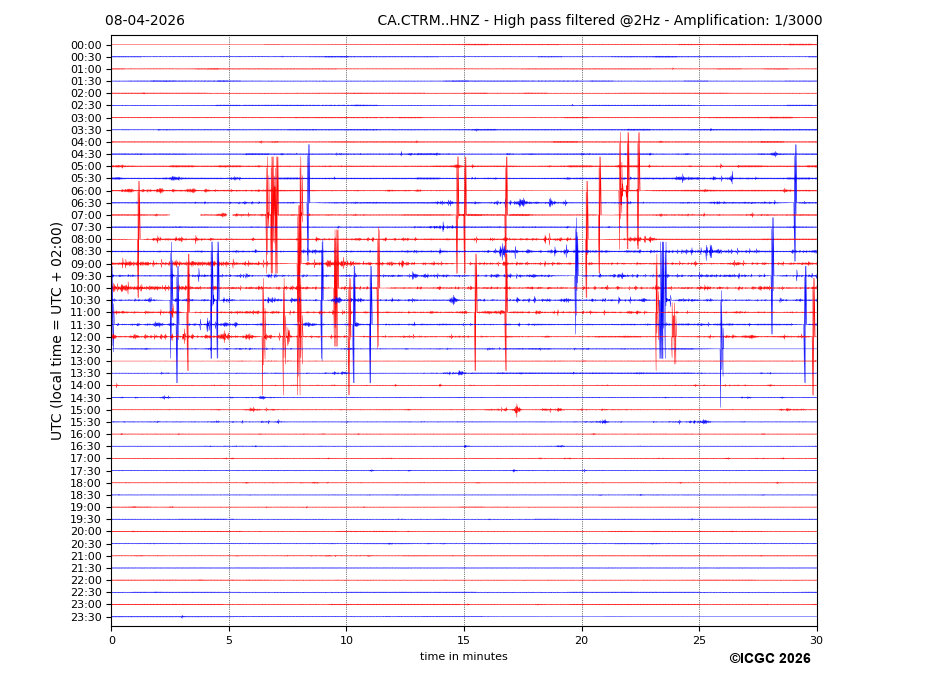The height and width of the screenshot is (696, 927).
Task: Click the 15 minute x-axis tick label
Action: pyautogui.click(x=464, y=640)
